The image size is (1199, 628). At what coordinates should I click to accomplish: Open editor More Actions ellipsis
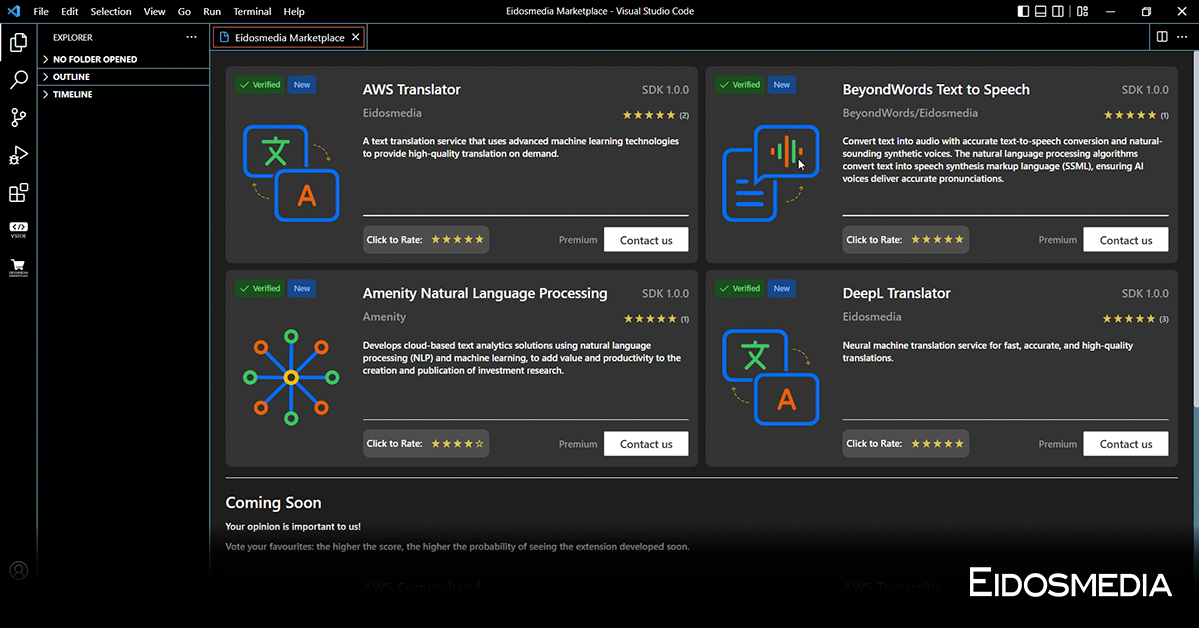click(1181, 37)
